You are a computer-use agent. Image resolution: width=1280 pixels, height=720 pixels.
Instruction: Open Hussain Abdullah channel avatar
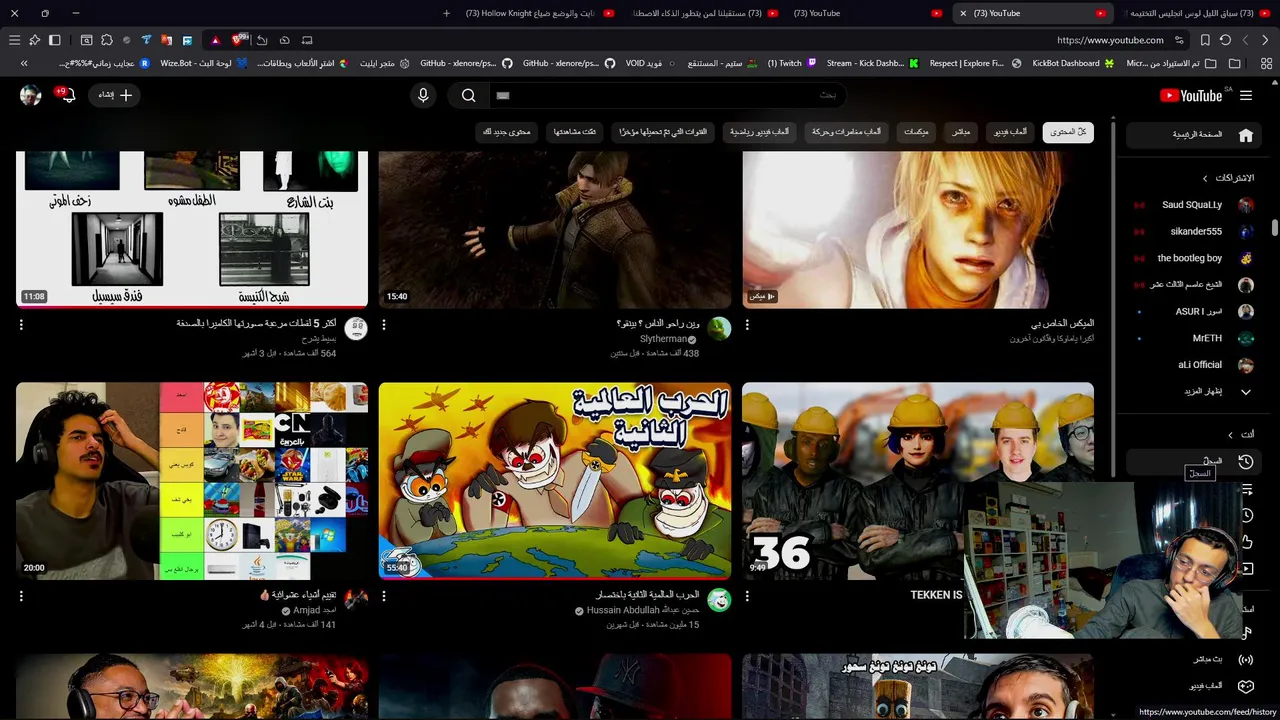pos(719,600)
